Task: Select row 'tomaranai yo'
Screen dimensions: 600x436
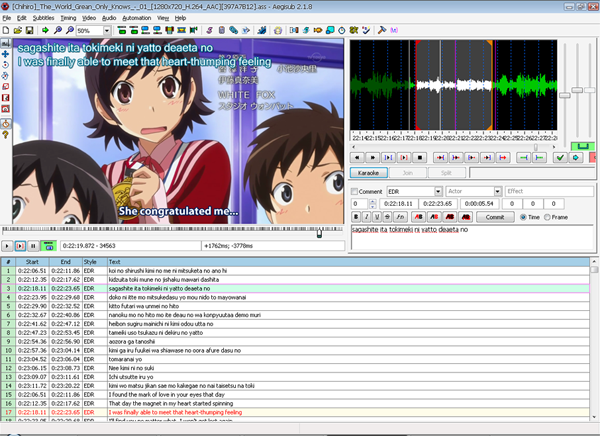Action: [x=295, y=359]
